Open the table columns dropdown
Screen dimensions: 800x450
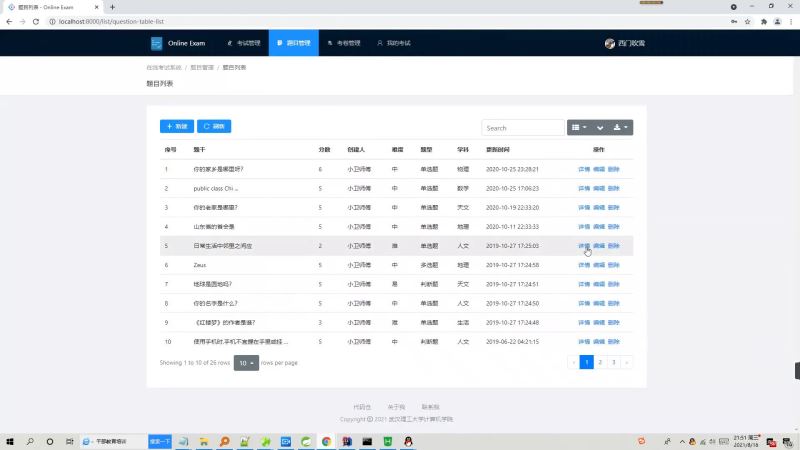579,128
